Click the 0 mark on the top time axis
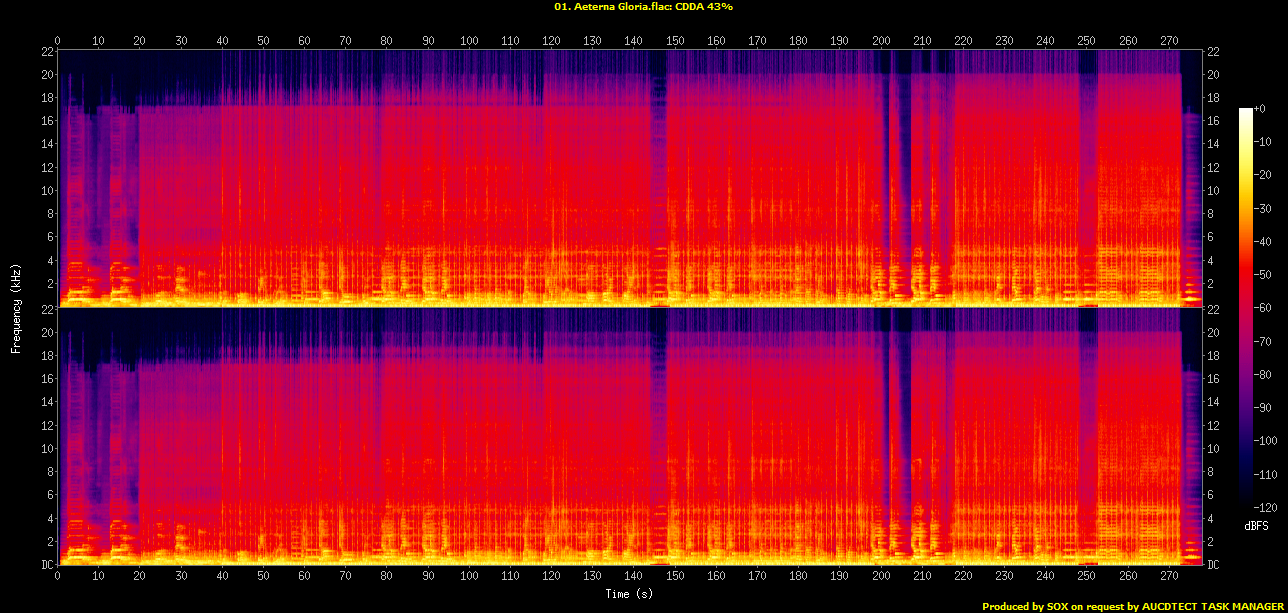 [58, 41]
